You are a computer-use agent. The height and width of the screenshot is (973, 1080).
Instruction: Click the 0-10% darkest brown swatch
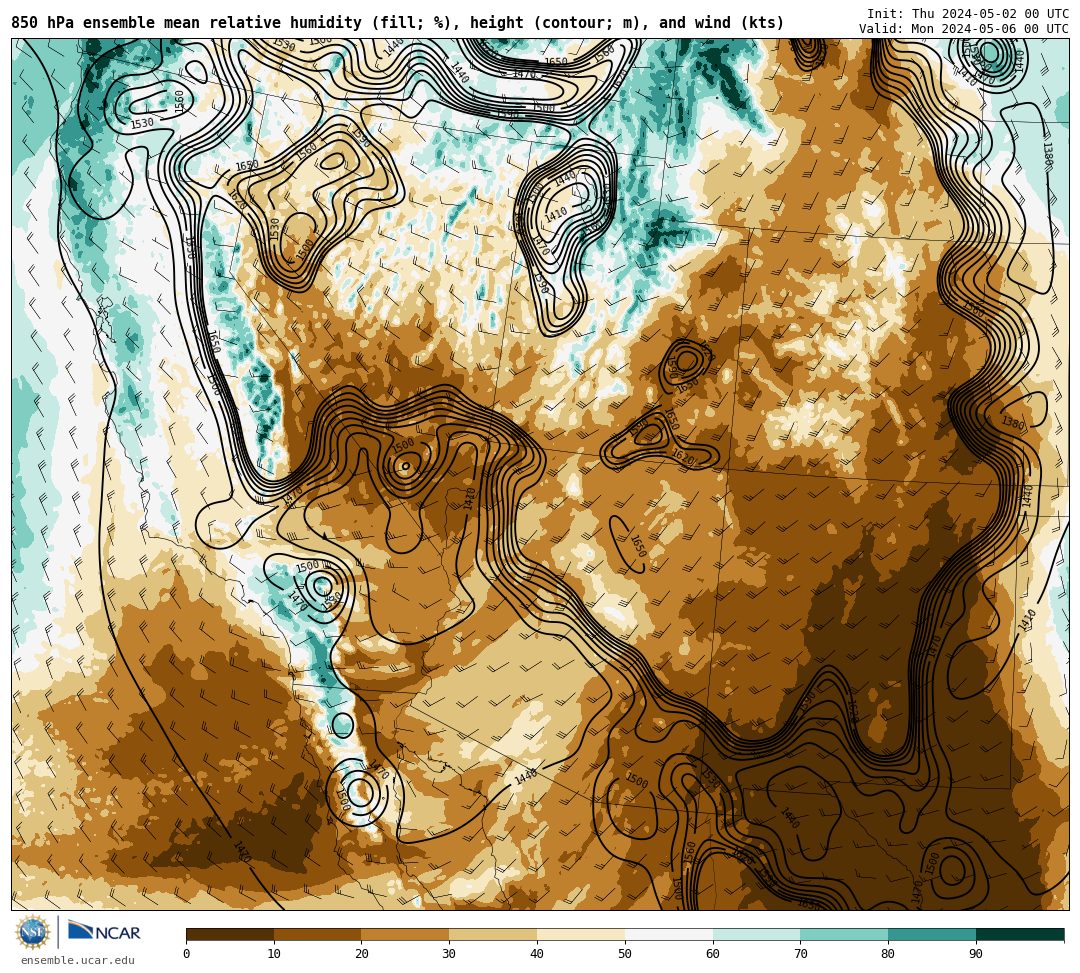230,934
